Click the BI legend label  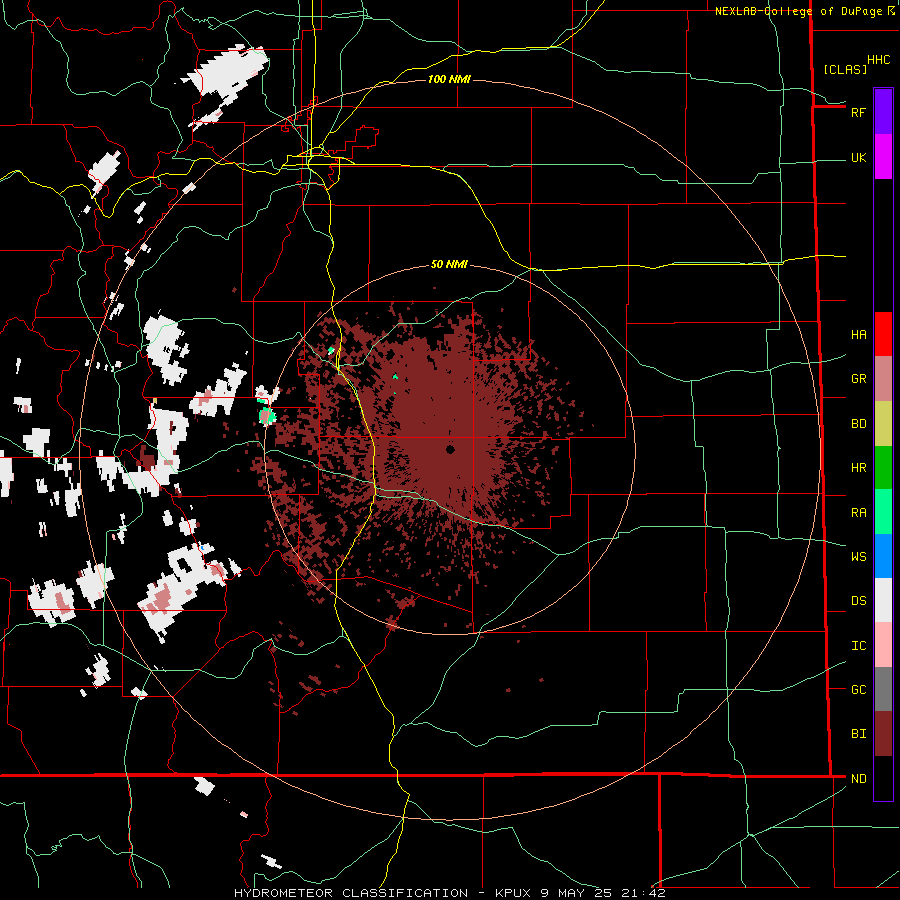[858, 734]
